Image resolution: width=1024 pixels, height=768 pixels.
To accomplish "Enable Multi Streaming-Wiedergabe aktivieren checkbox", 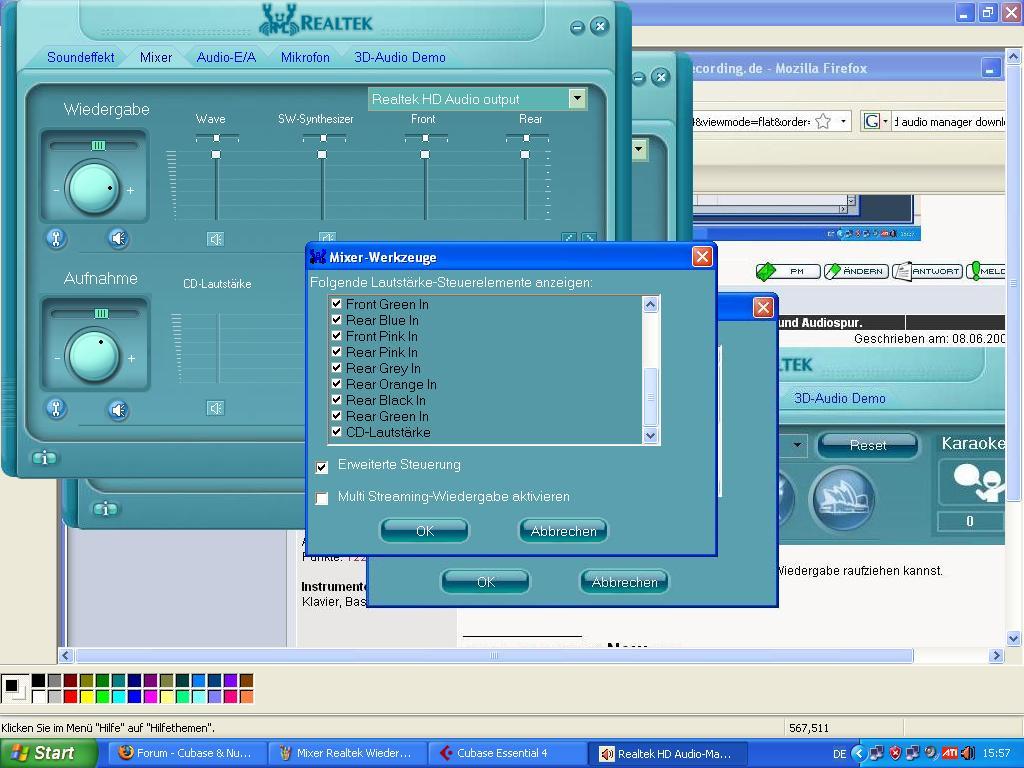I will coord(322,499).
